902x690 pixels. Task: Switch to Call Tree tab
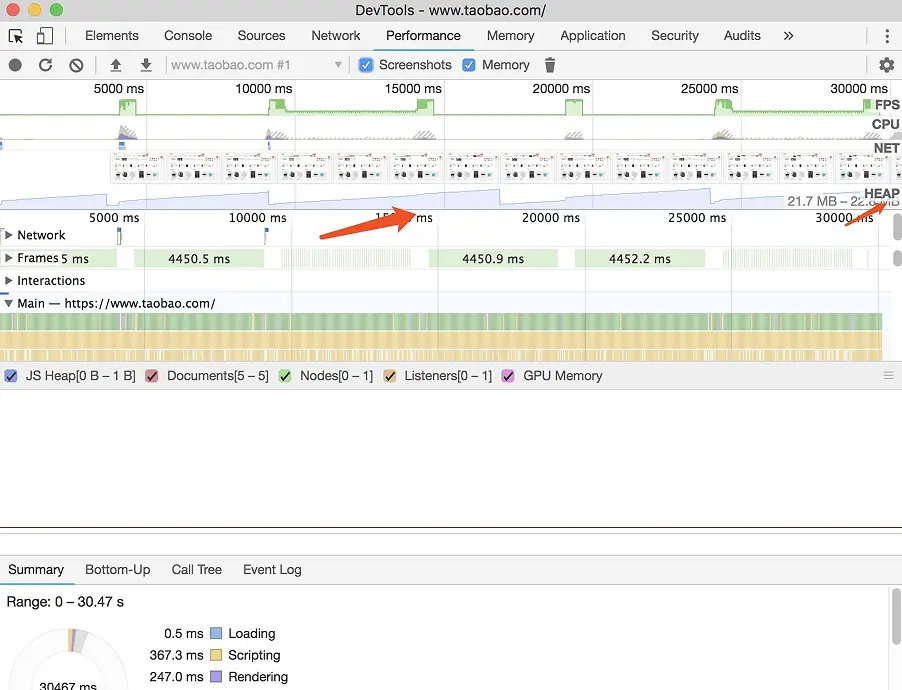pyautogui.click(x=196, y=570)
